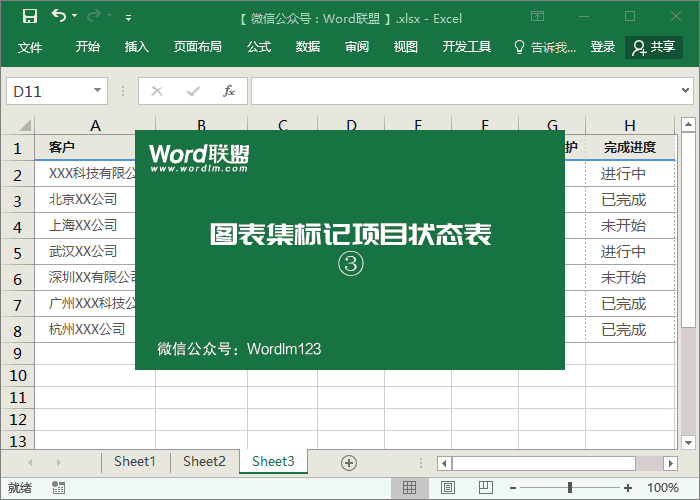The image size is (700, 500).
Task: Click cell 武汉XX公司
Action: [x=85, y=251]
